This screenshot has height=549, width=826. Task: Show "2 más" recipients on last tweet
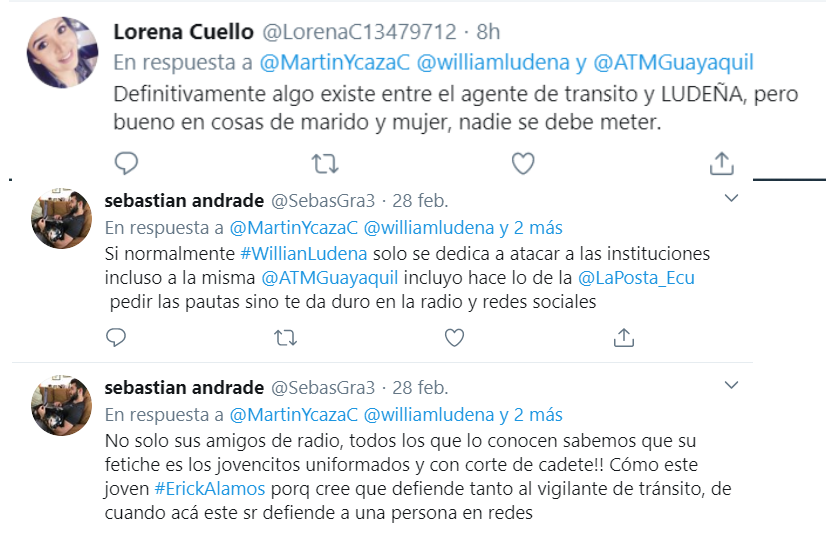point(538,415)
